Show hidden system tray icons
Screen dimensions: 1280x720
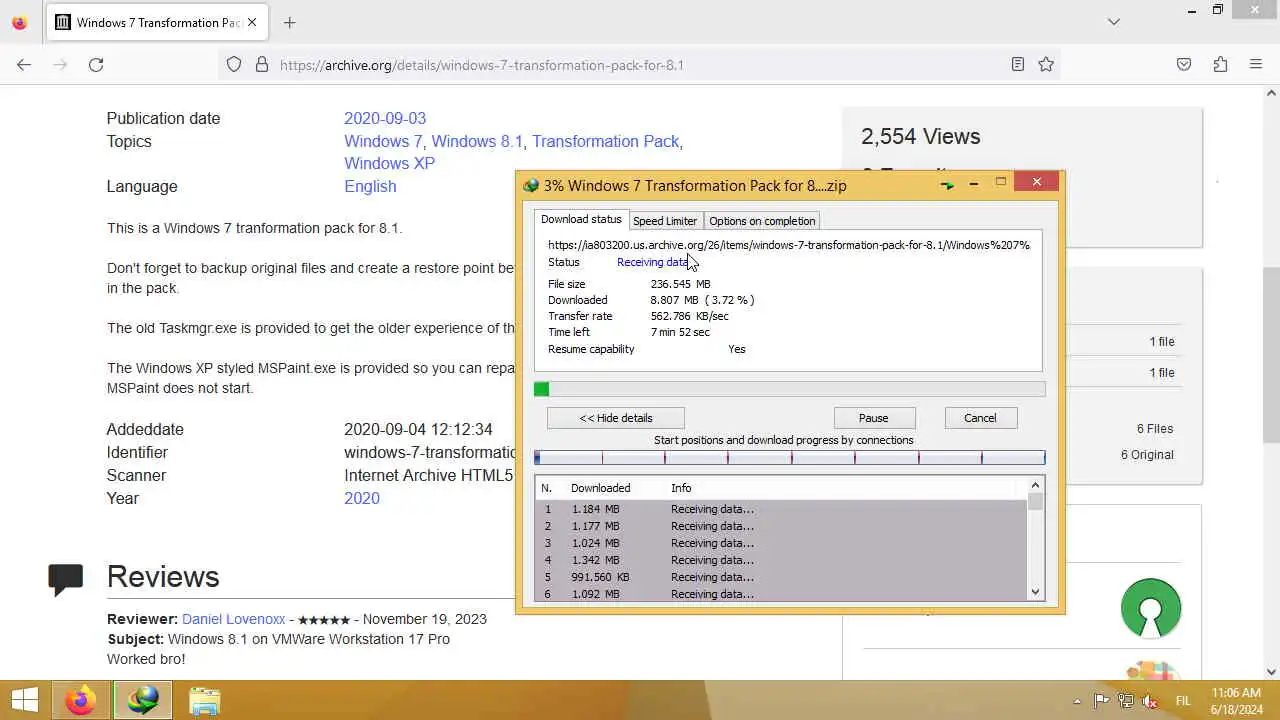click(1077, 701)
